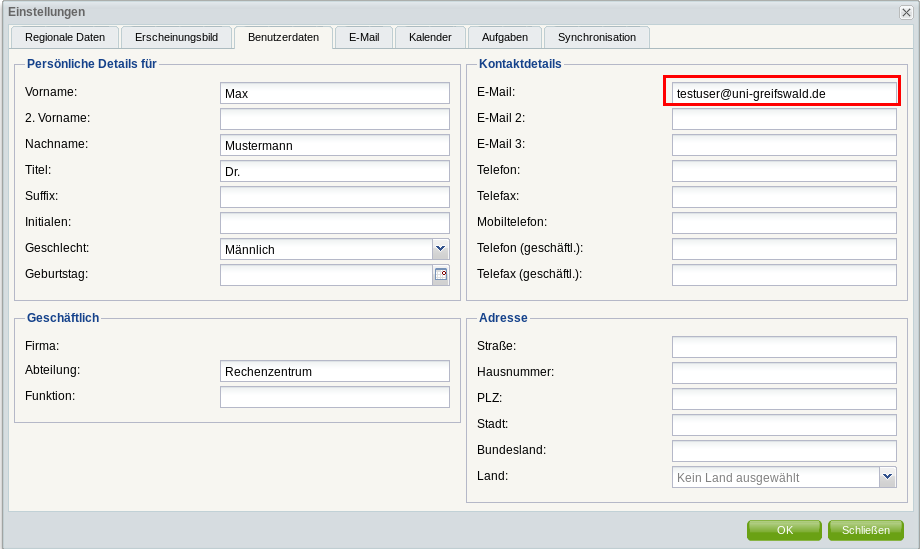
Task: Open the Erscheinungsbild tab
Action: point(176,37)
